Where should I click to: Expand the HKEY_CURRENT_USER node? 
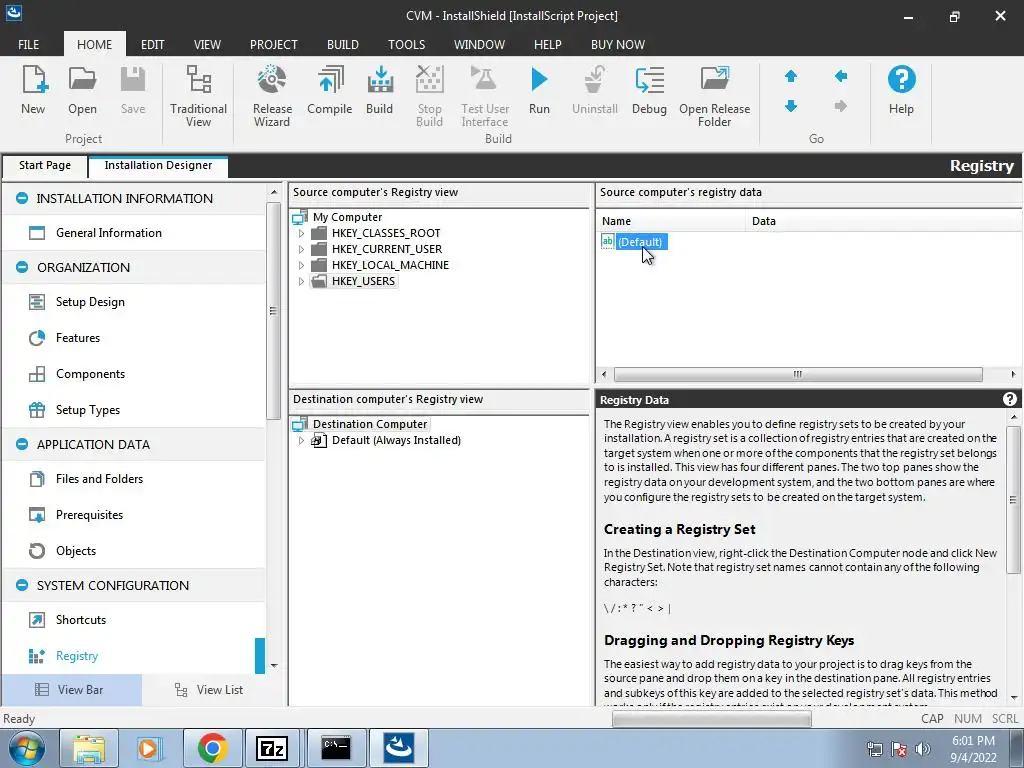coord(301,249)
